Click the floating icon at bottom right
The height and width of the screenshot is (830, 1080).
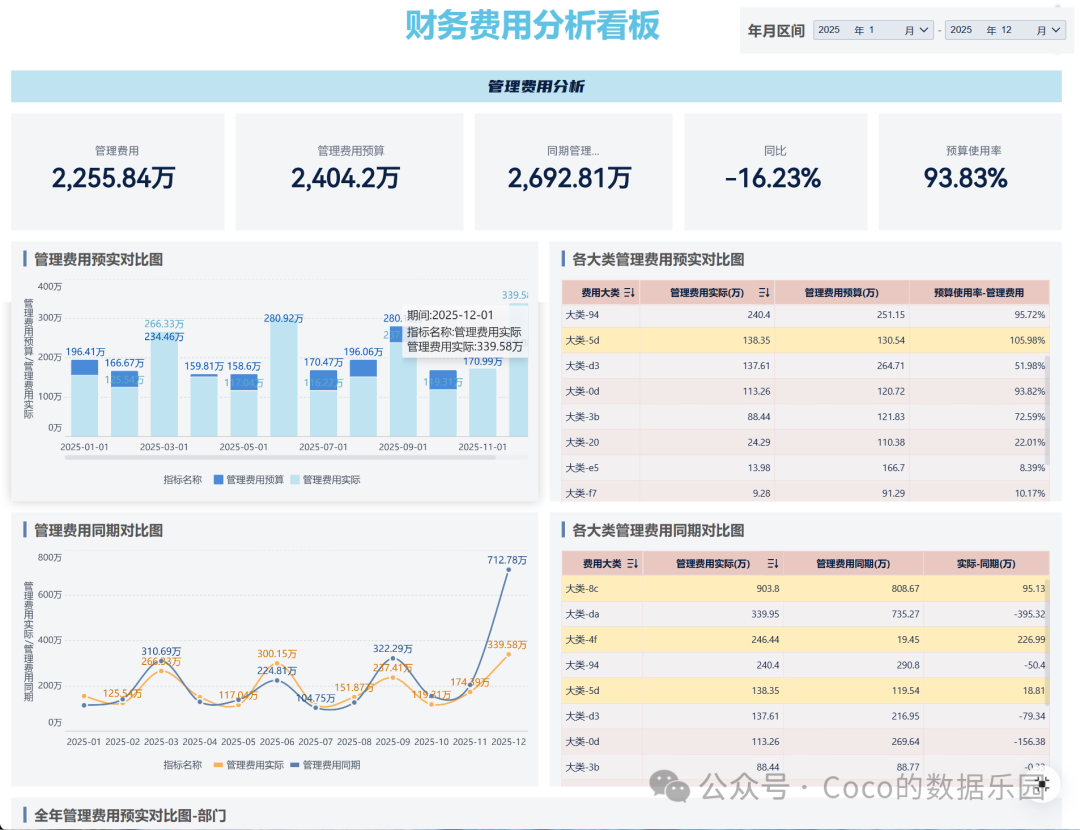coord(1043,784)
